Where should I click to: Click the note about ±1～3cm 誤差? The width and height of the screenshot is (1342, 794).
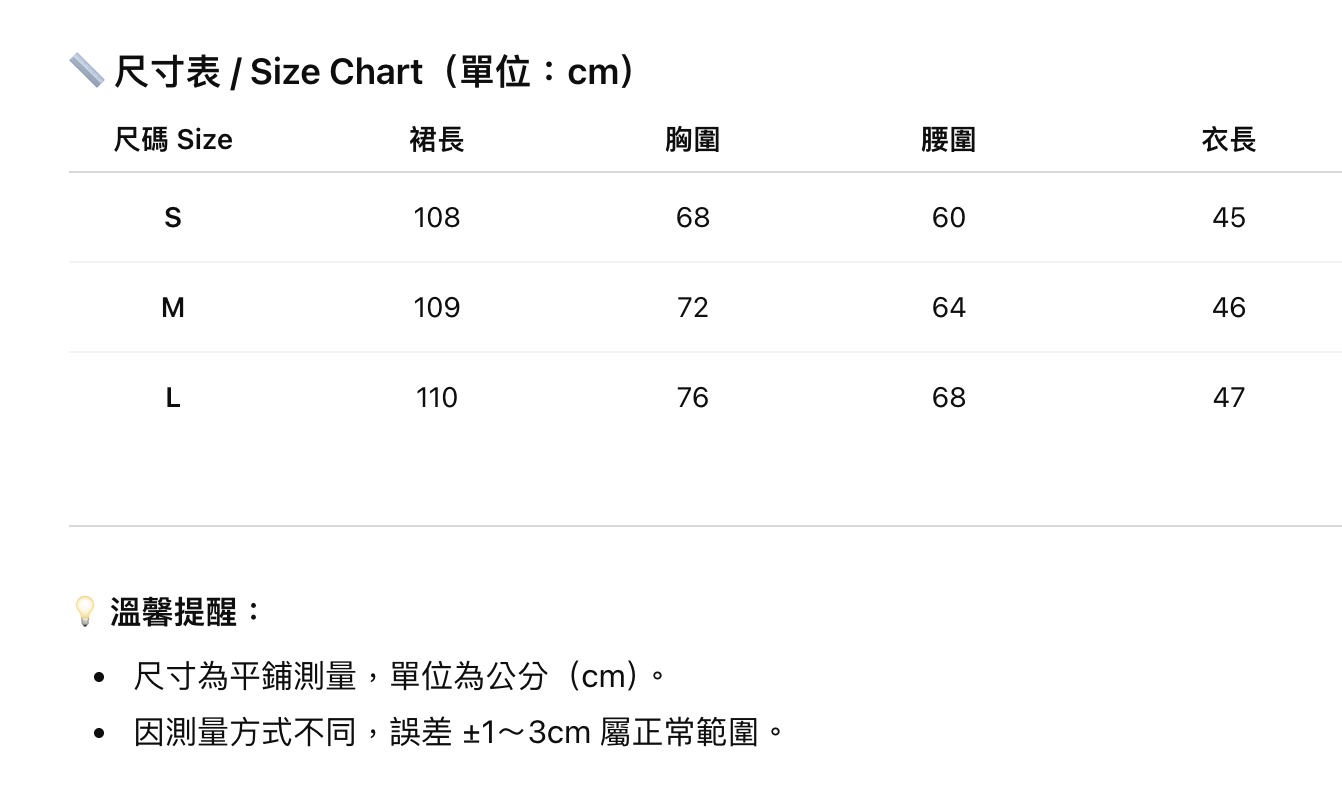click(x=460, y=733)
